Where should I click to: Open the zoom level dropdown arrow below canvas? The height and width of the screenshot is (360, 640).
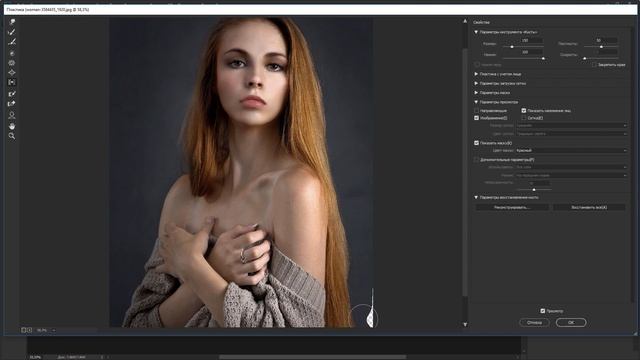[x=53, y=330]
